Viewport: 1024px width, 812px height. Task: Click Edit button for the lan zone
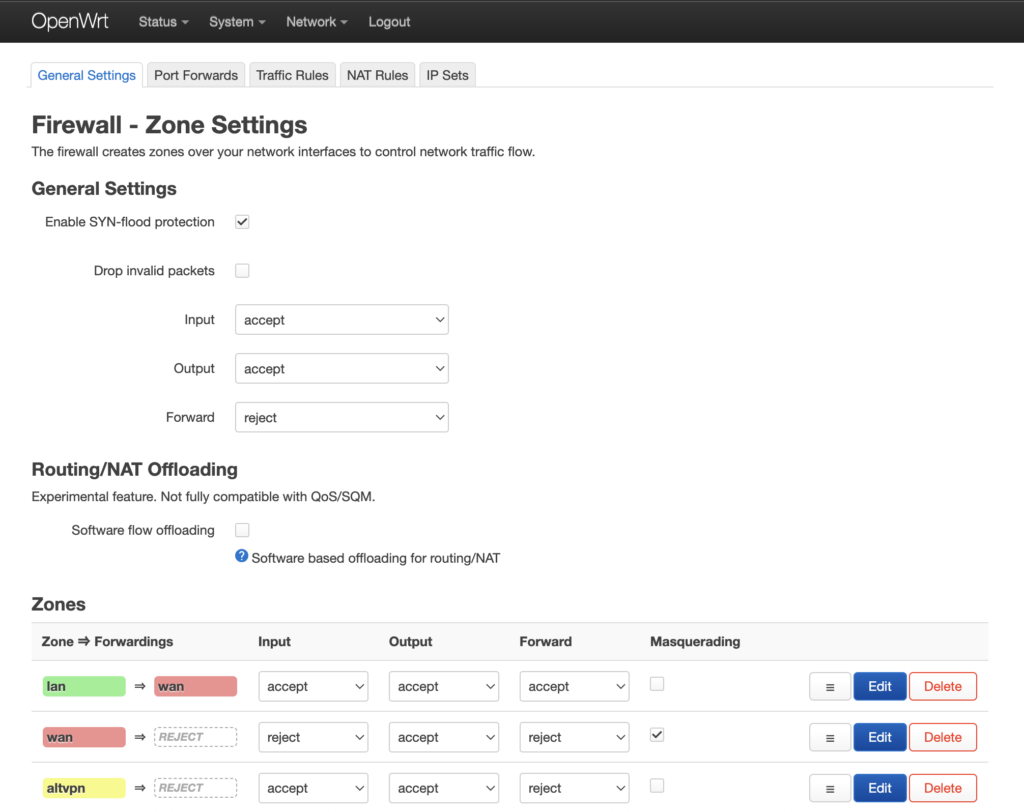tap(879, 687)
